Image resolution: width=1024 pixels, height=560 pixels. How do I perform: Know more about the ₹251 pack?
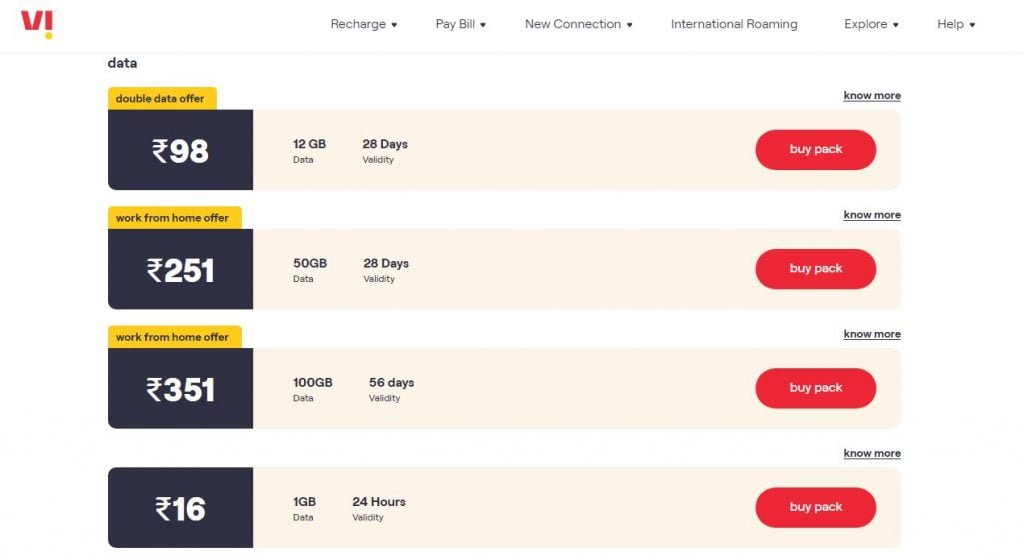click(872, 215)
